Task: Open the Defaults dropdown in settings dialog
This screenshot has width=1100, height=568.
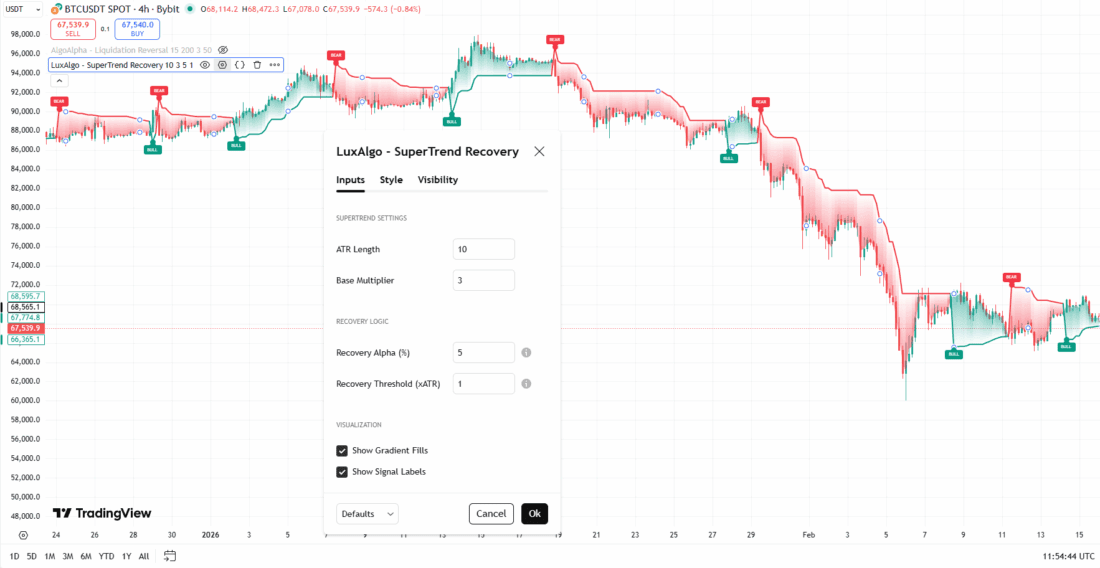Action: tap(367, 514)
